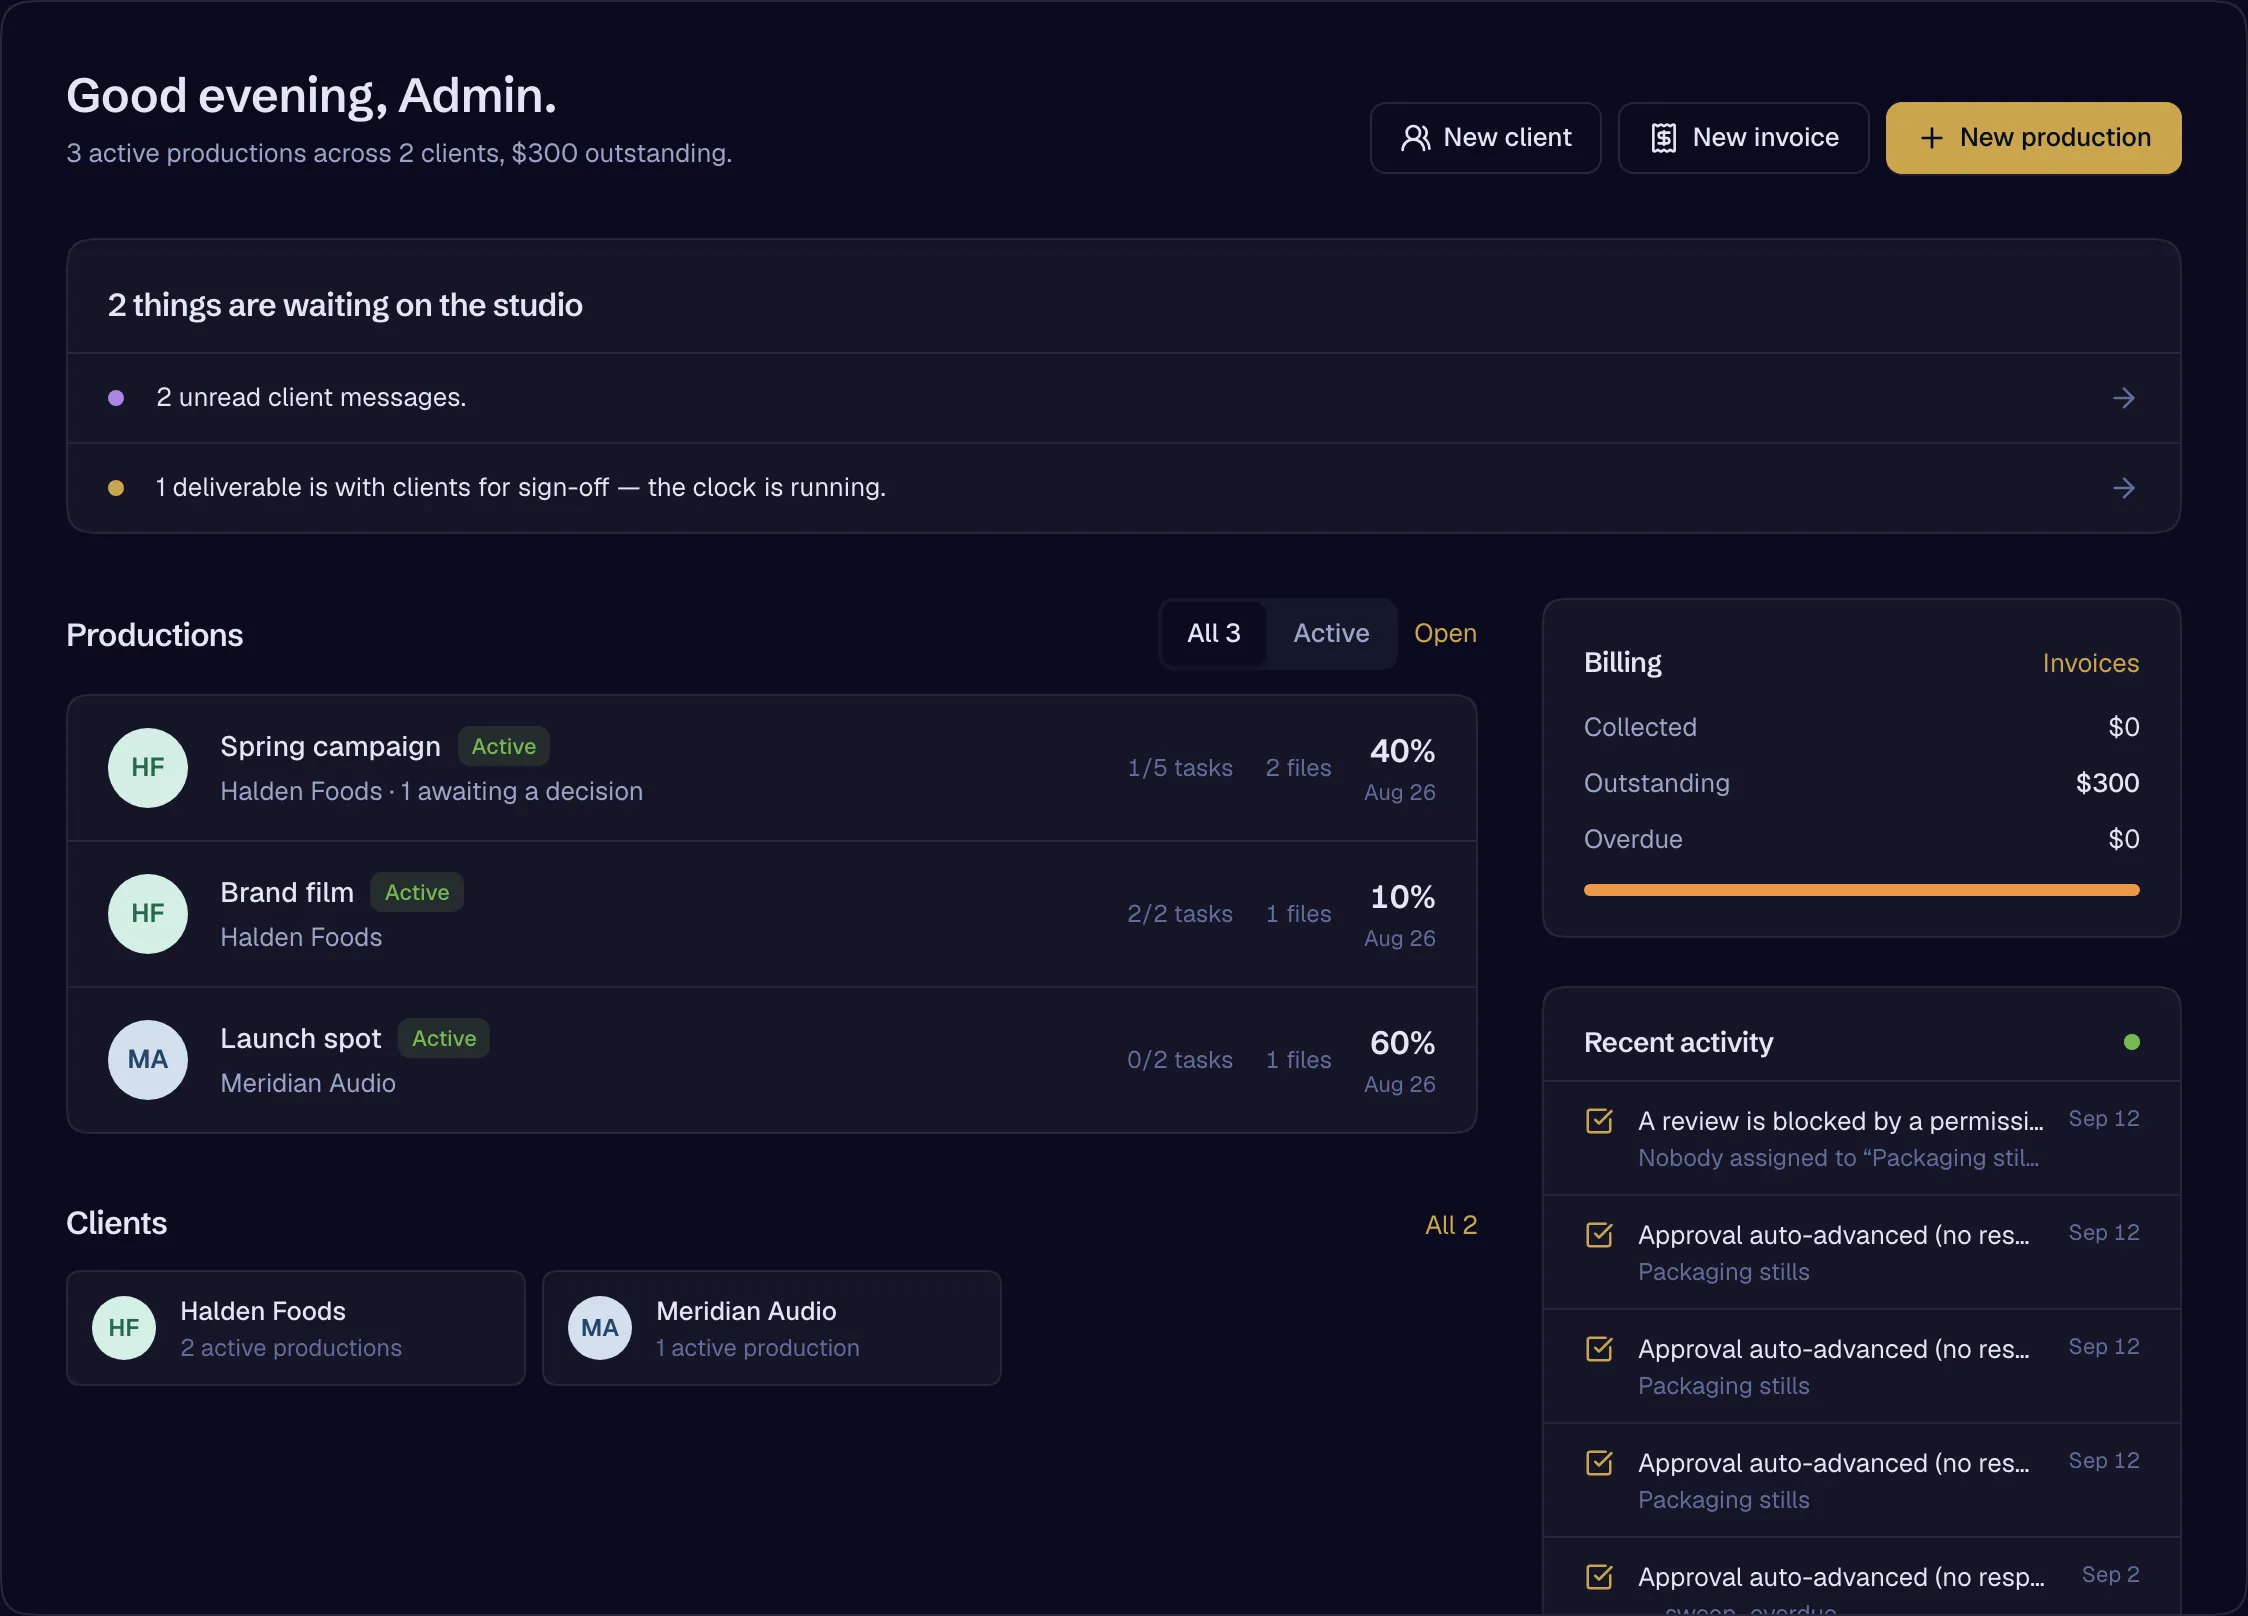This screenshot has height=1616, width=2248.
Task: Click green live dot in Recent activity
Action: pos(2132,1042)
